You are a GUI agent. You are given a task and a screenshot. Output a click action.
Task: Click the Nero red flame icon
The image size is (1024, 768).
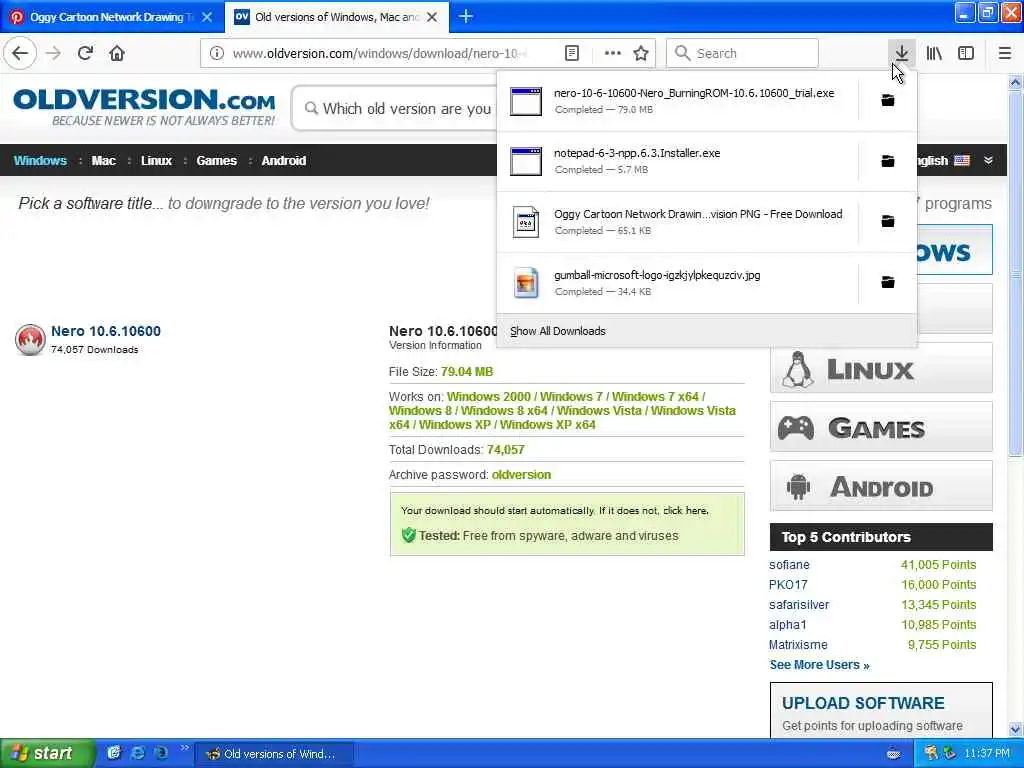[30, 340]
